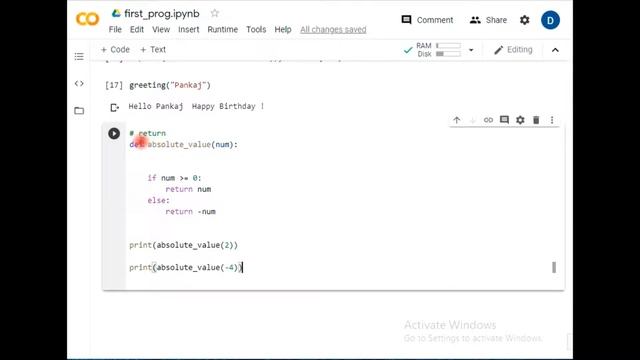Click the Google Drive icon beside notebook title

click(x=116, y=13)
